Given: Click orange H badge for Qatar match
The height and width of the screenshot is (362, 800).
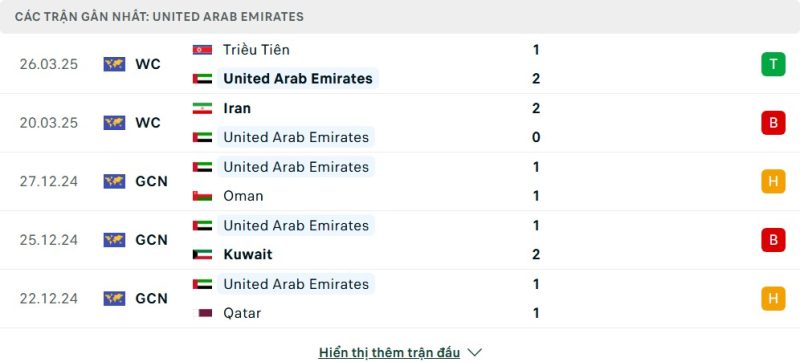Looking at the screenshot, I should pyautogui.click(x=773, y=298).
